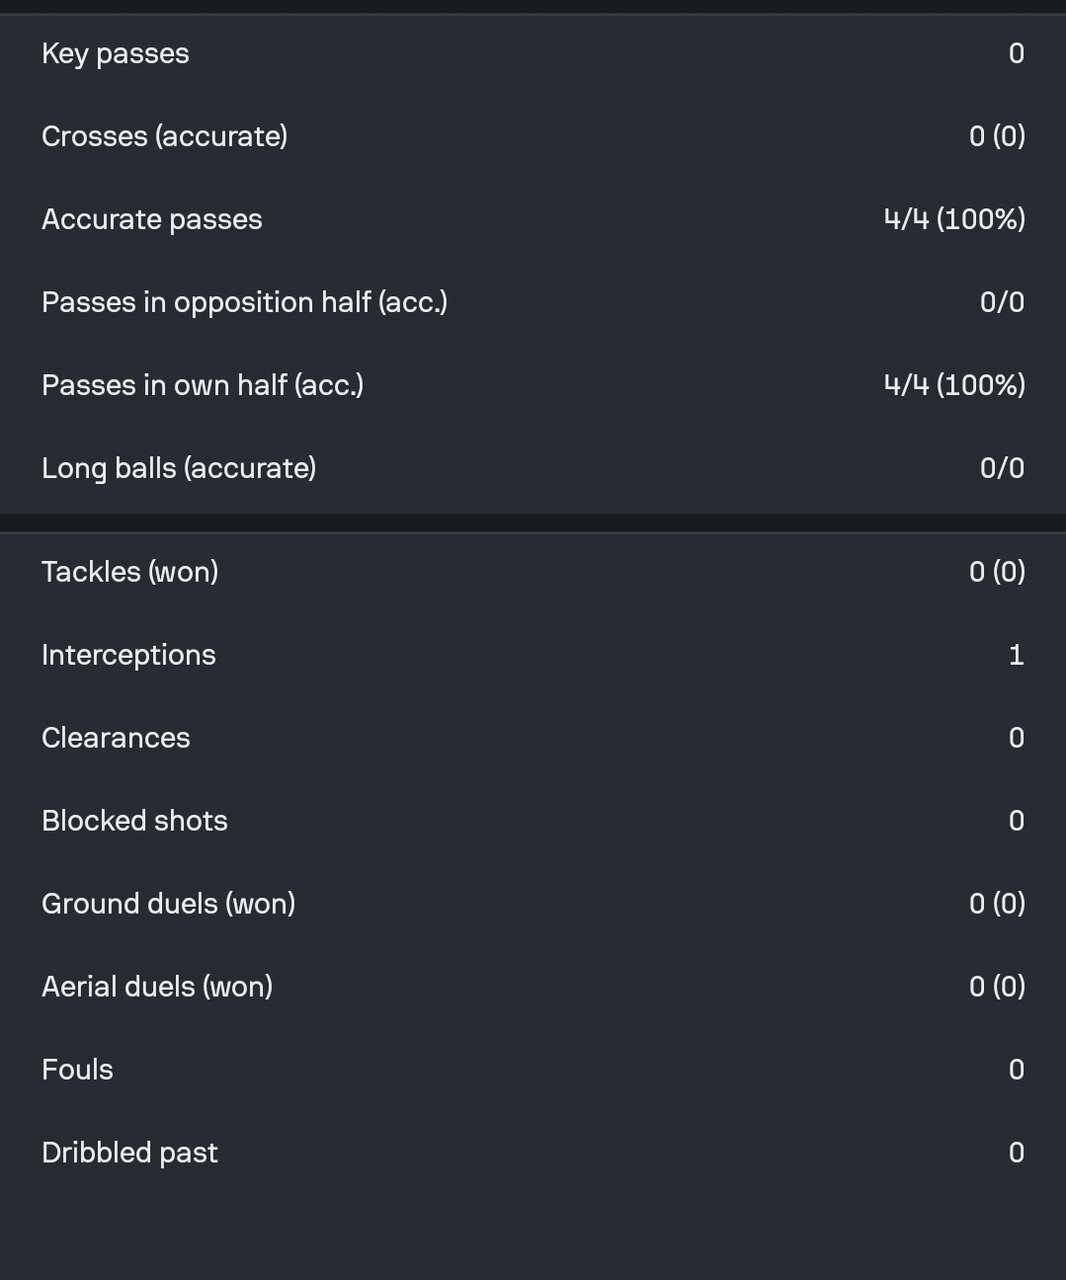
Task: Tap the Aerial duels (won) label
Action: [157, 987]
